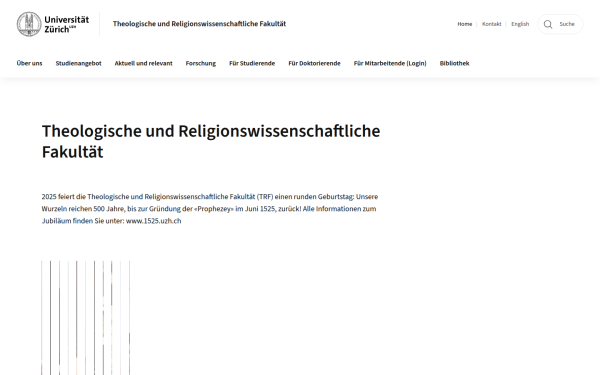This screenshot has height=375, width=600.
Task: Open the Über uns menu
Action: click(x=29, y=63)
